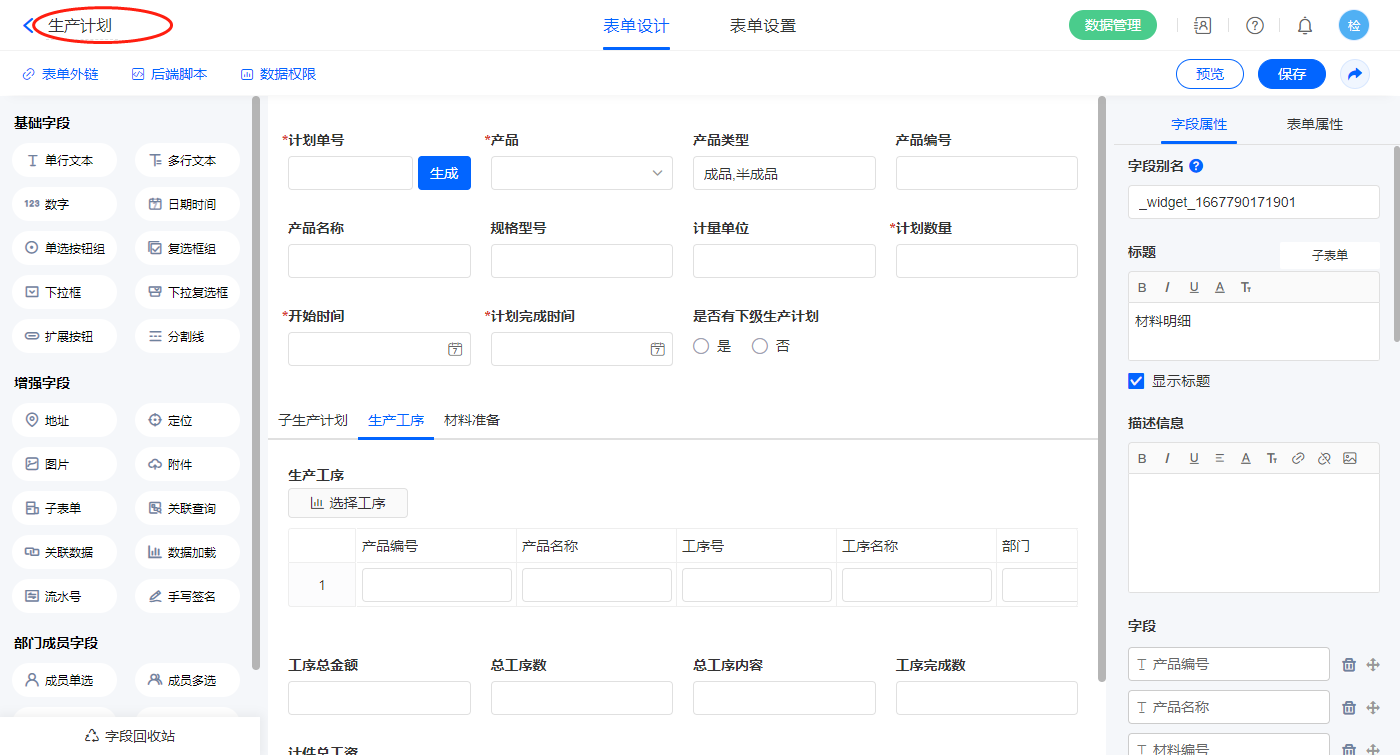
Task: Open the notification bell
Action: point(1304,26)
